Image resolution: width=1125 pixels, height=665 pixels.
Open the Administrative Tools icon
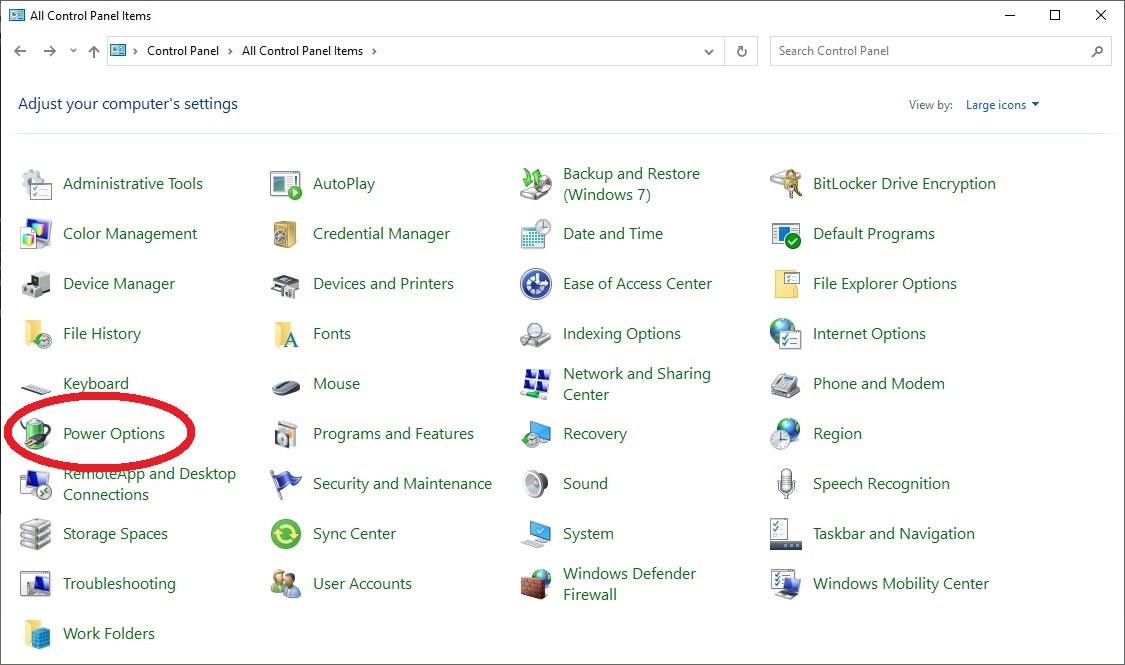pyautogui.click(x=36, y=184)
